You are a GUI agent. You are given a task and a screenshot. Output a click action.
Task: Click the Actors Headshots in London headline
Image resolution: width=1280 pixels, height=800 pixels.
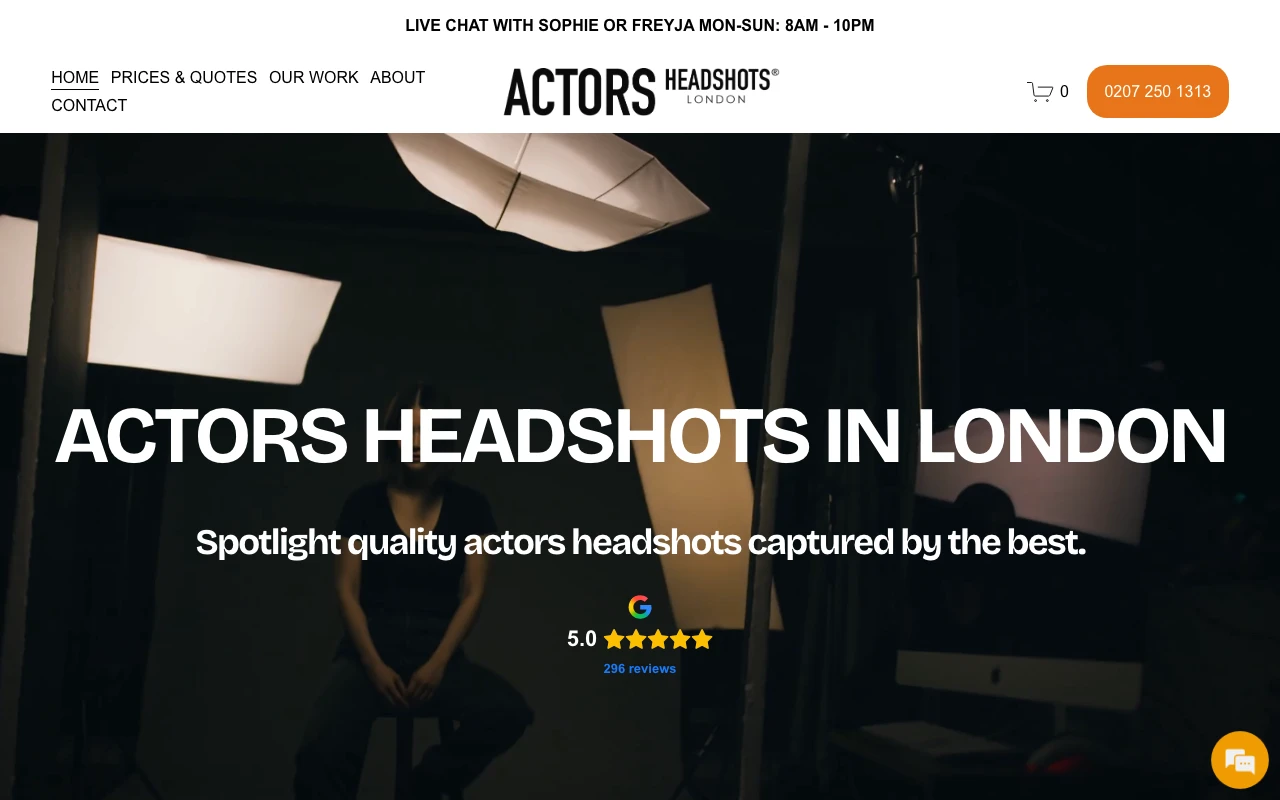click(640, 435)
